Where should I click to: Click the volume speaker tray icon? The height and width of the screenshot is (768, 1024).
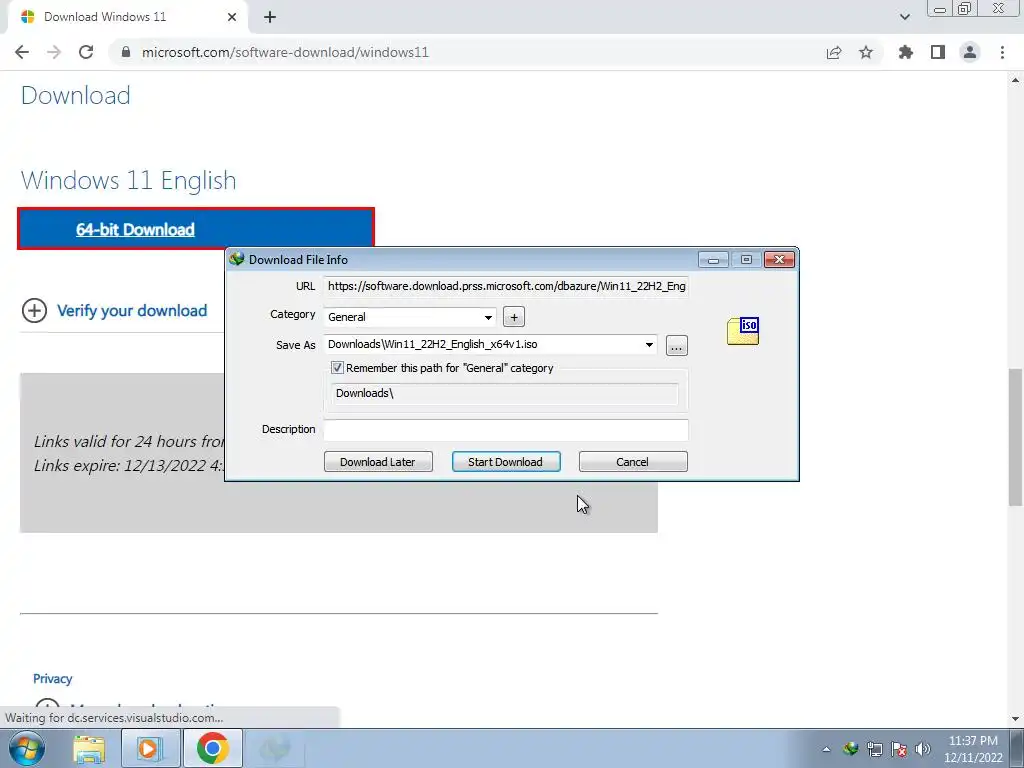pyautogui.click(x=923, y=749)
